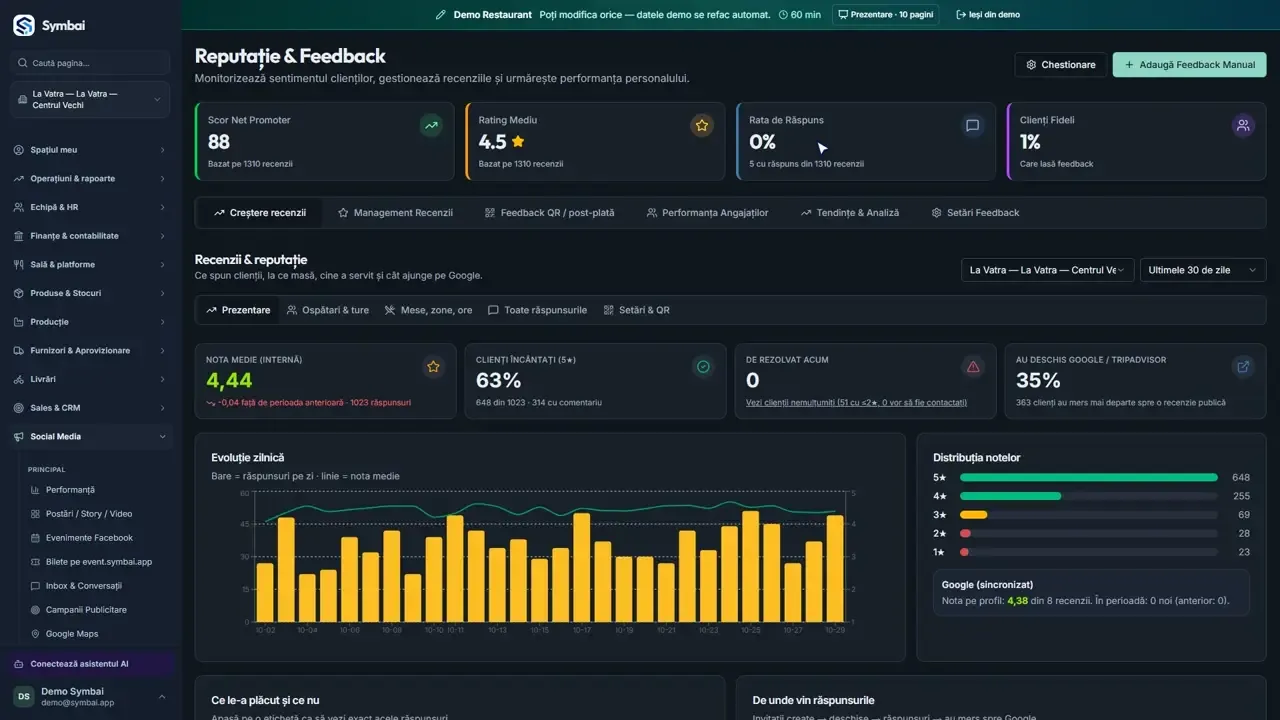Image resolution: width=1280 pixels, height=720 pixels.
Task: Expand the Finanțe & contabilitate sidebar section
Action: [90, 236]
